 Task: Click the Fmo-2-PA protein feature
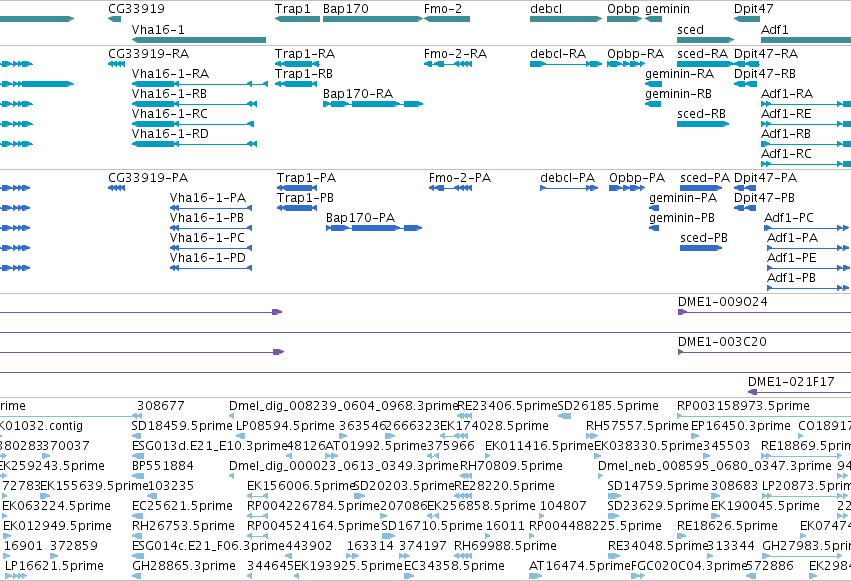(450, 188)
